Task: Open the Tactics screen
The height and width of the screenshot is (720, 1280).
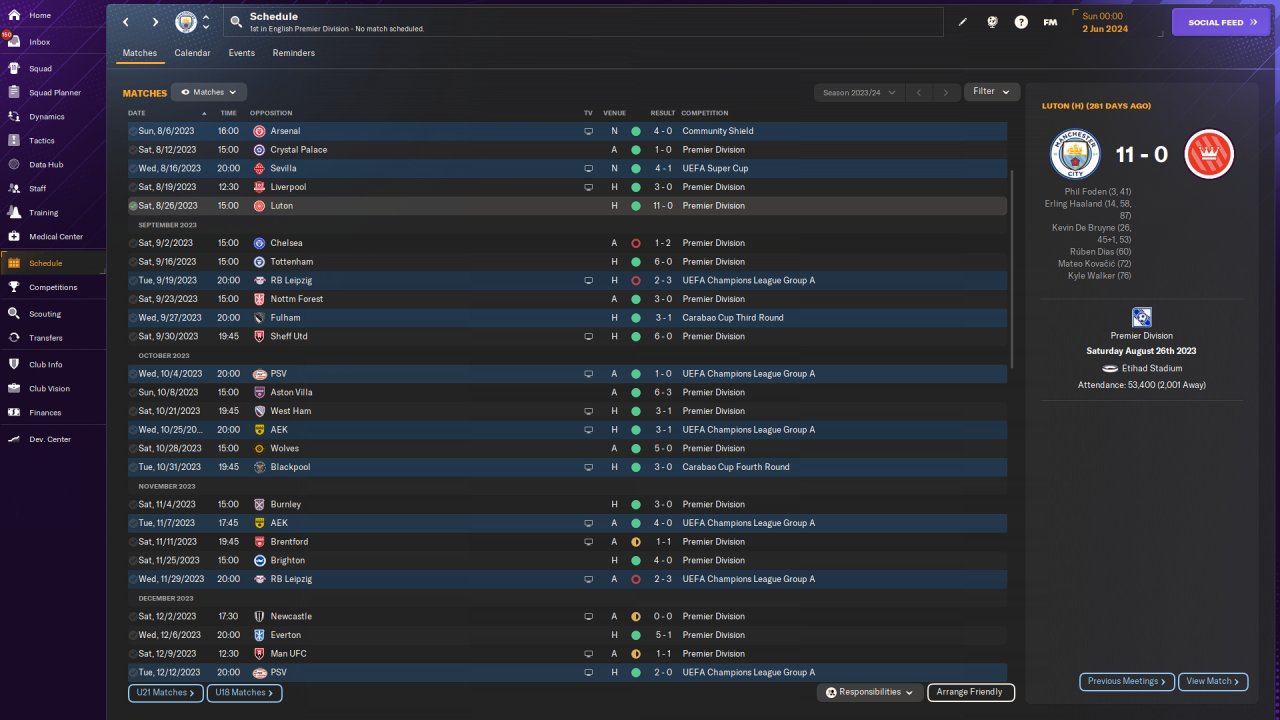Action: (52, 141)
